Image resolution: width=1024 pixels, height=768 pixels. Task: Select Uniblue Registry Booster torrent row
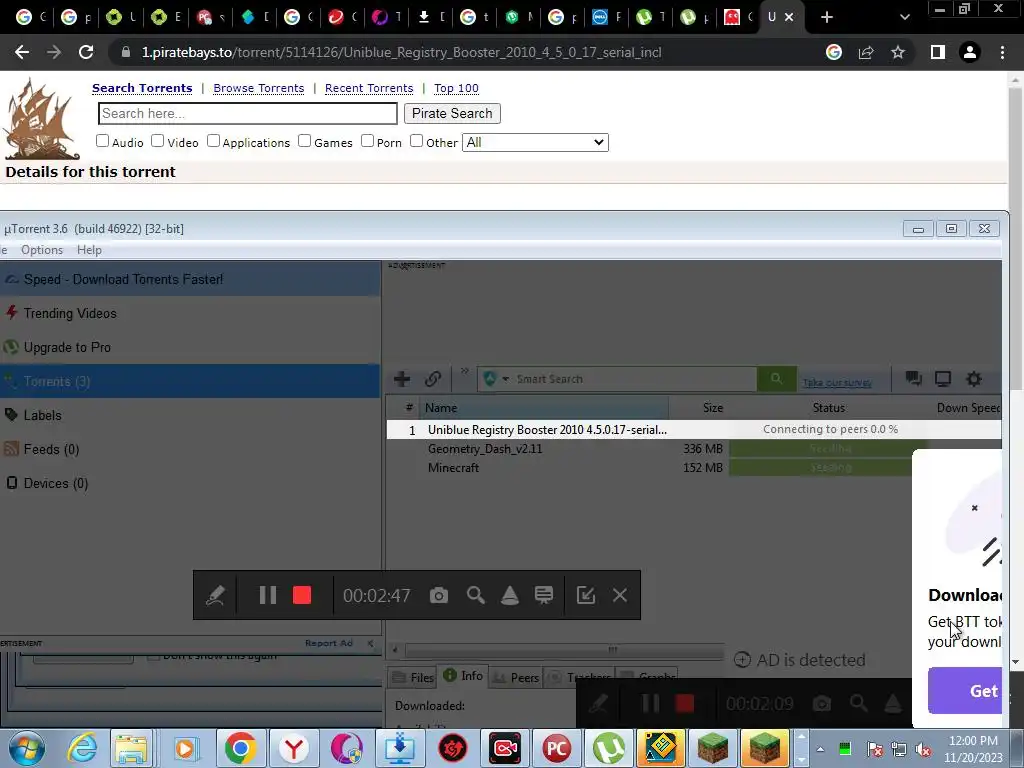coord(694,430)
